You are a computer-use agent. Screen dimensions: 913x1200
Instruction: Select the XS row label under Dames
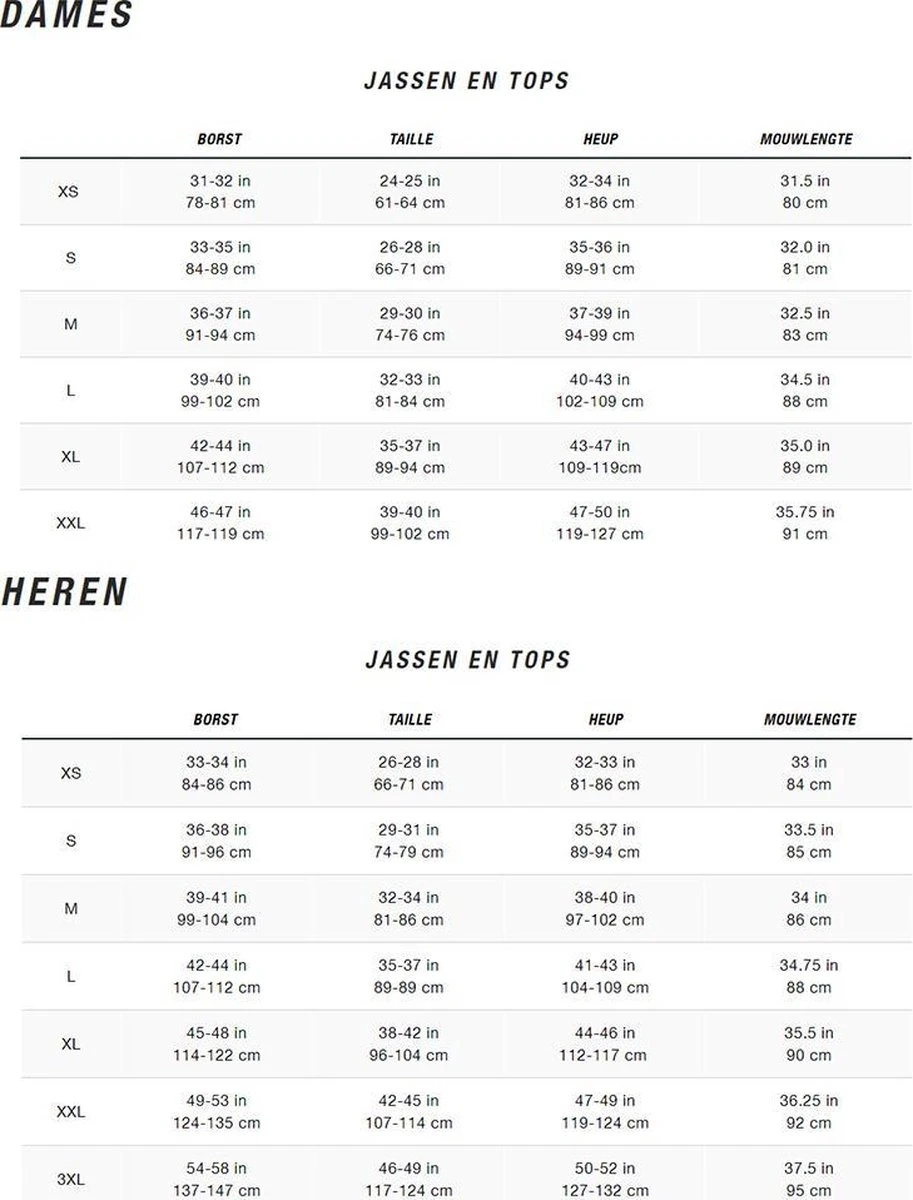click(68, 191)
